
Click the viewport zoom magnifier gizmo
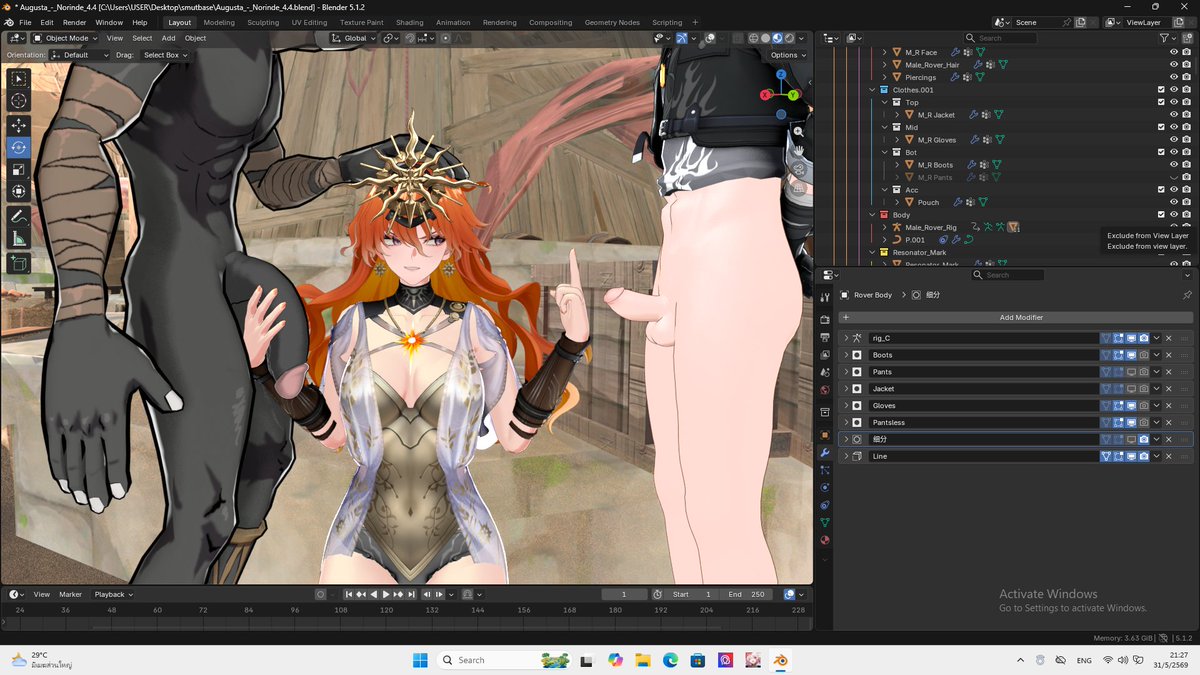tap(798, 131)
